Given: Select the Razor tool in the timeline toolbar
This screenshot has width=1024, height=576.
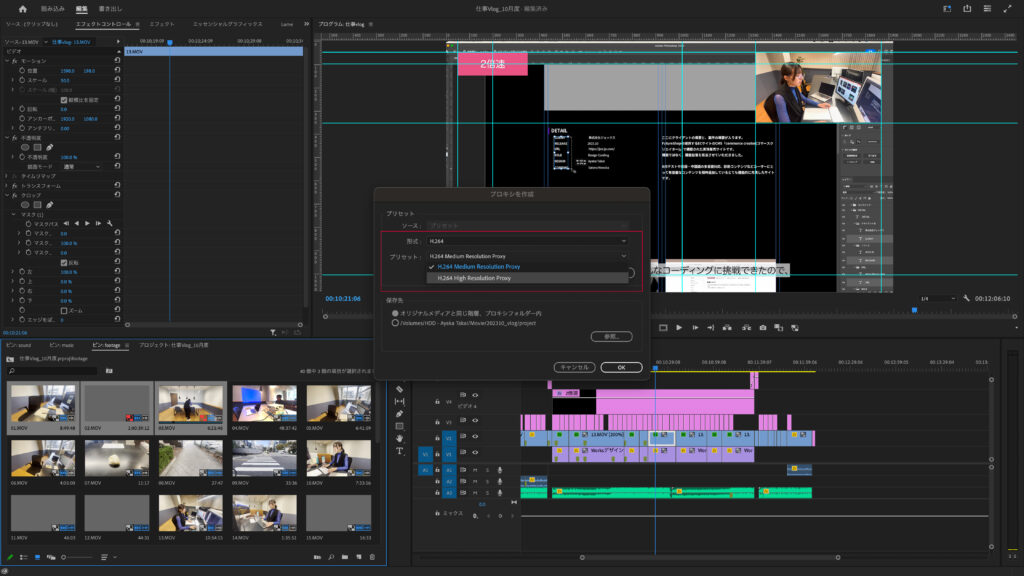Looking at the screenshot, I should coord(400,389).
